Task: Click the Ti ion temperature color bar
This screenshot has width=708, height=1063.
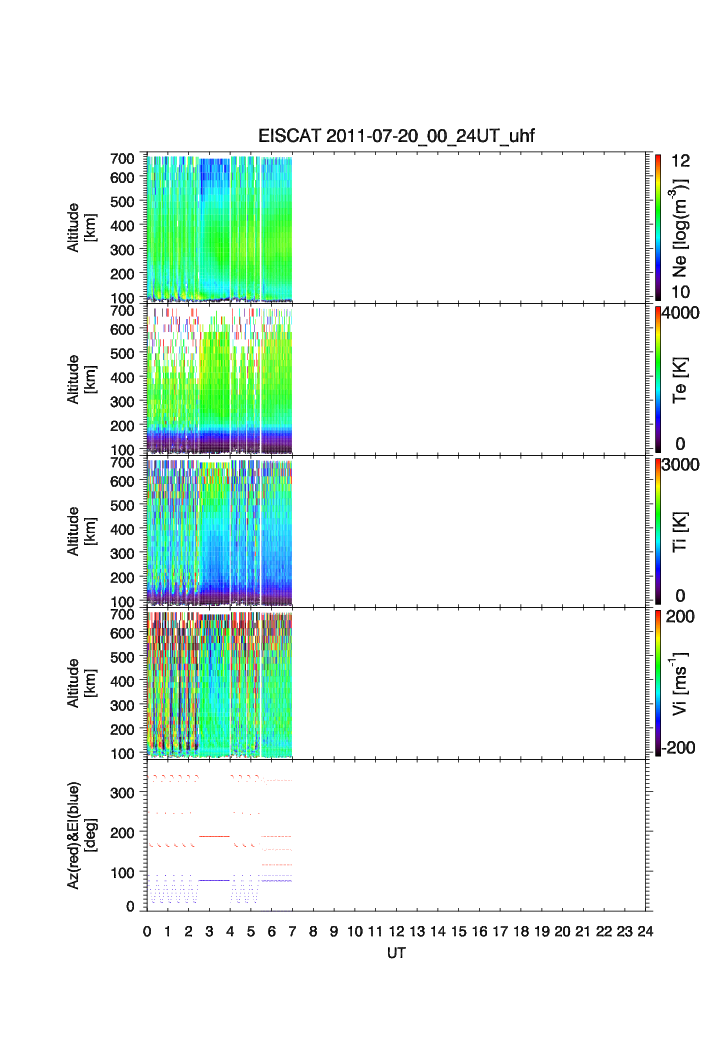Action: tap(658, 530)
